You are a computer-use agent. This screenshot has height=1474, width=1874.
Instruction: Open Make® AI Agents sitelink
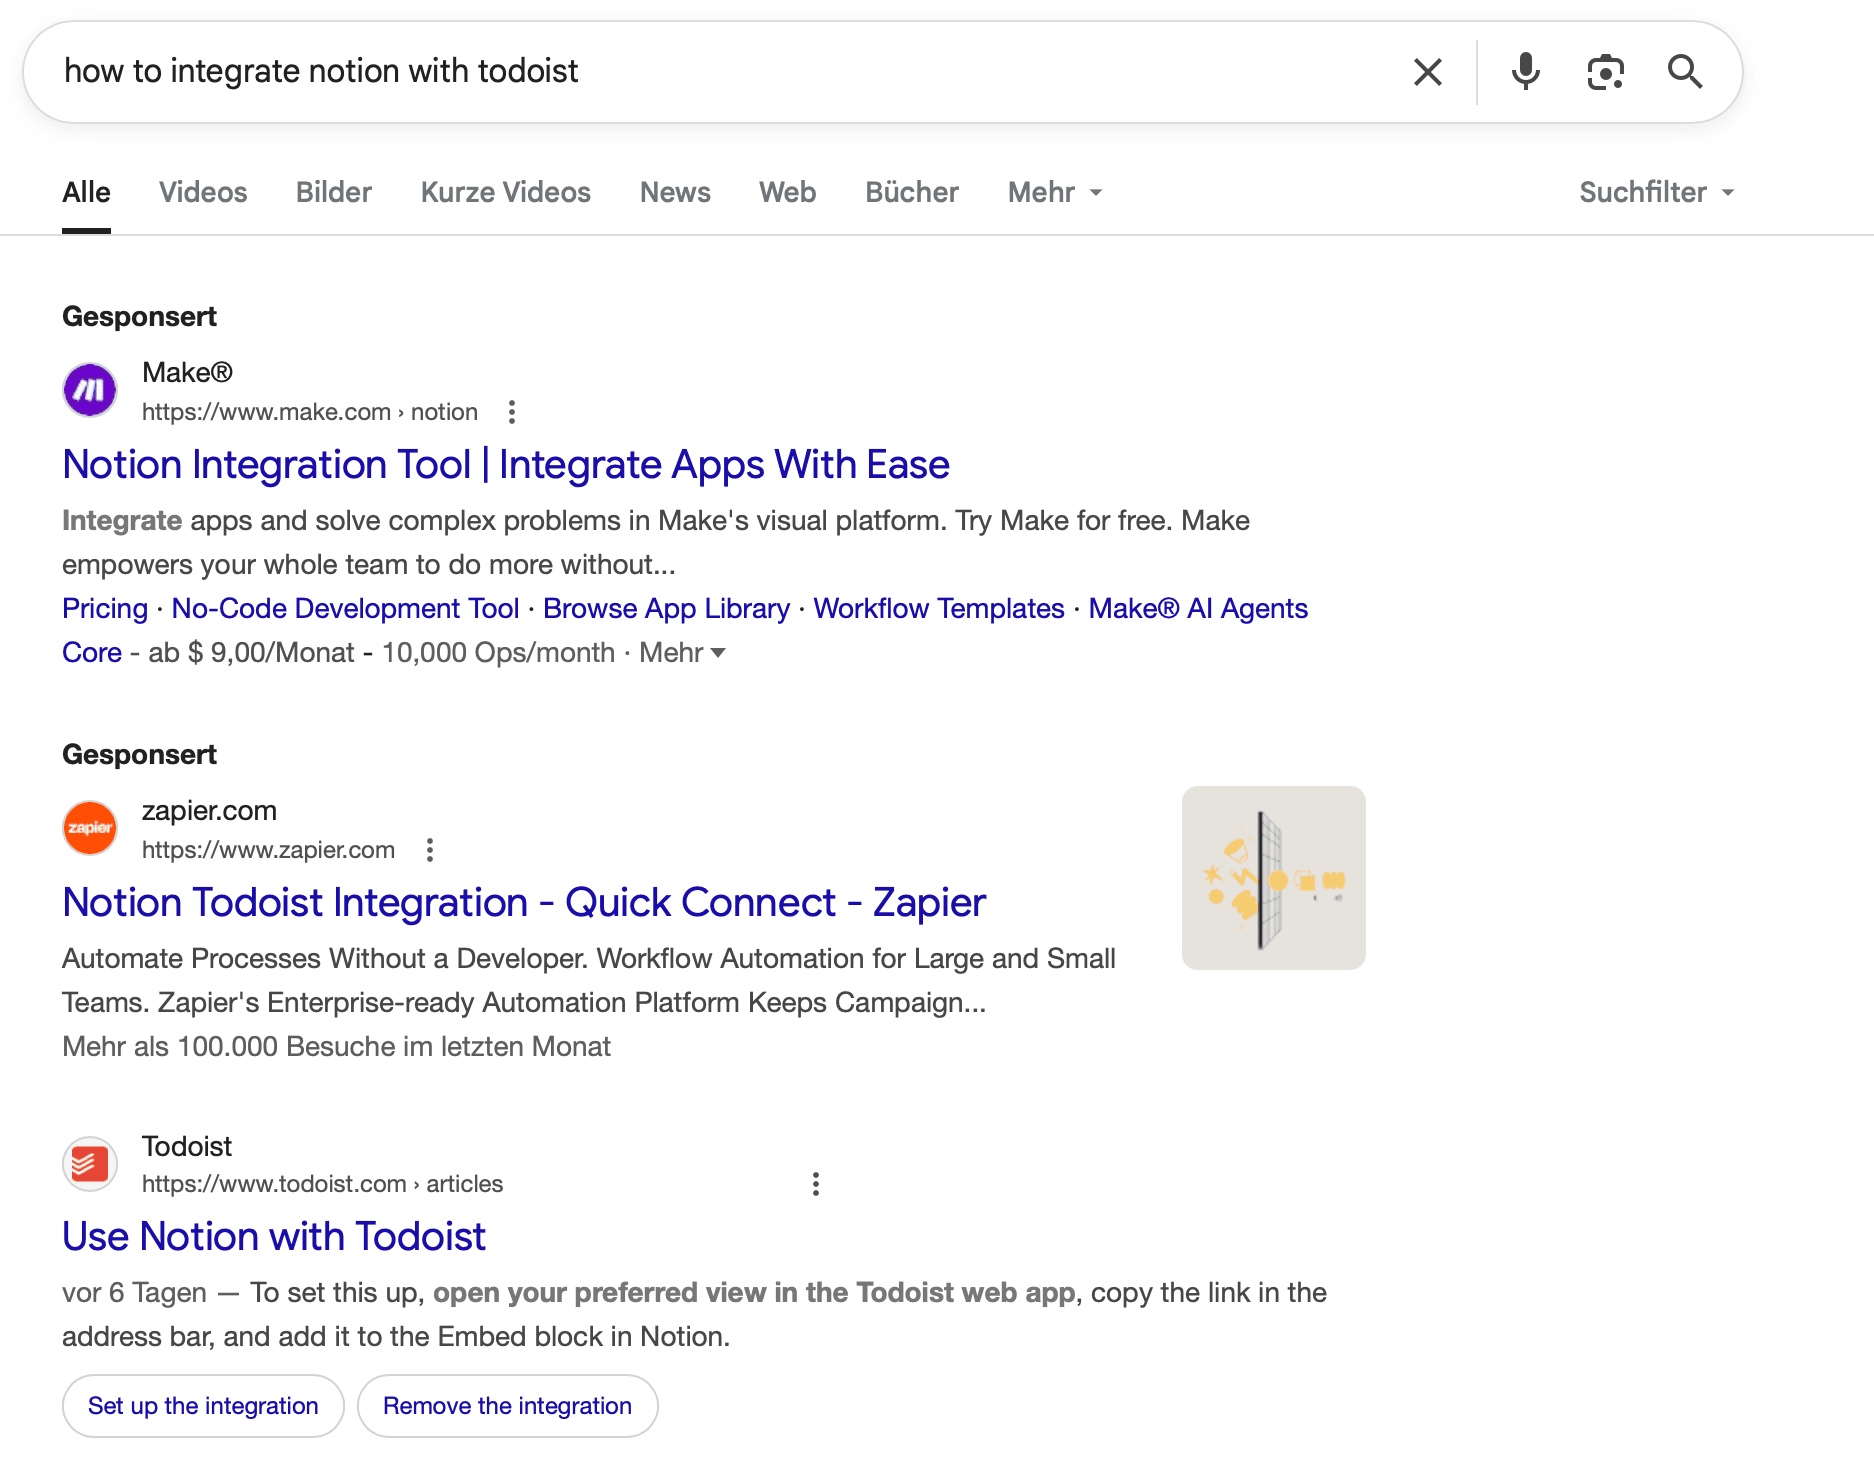1198,609
